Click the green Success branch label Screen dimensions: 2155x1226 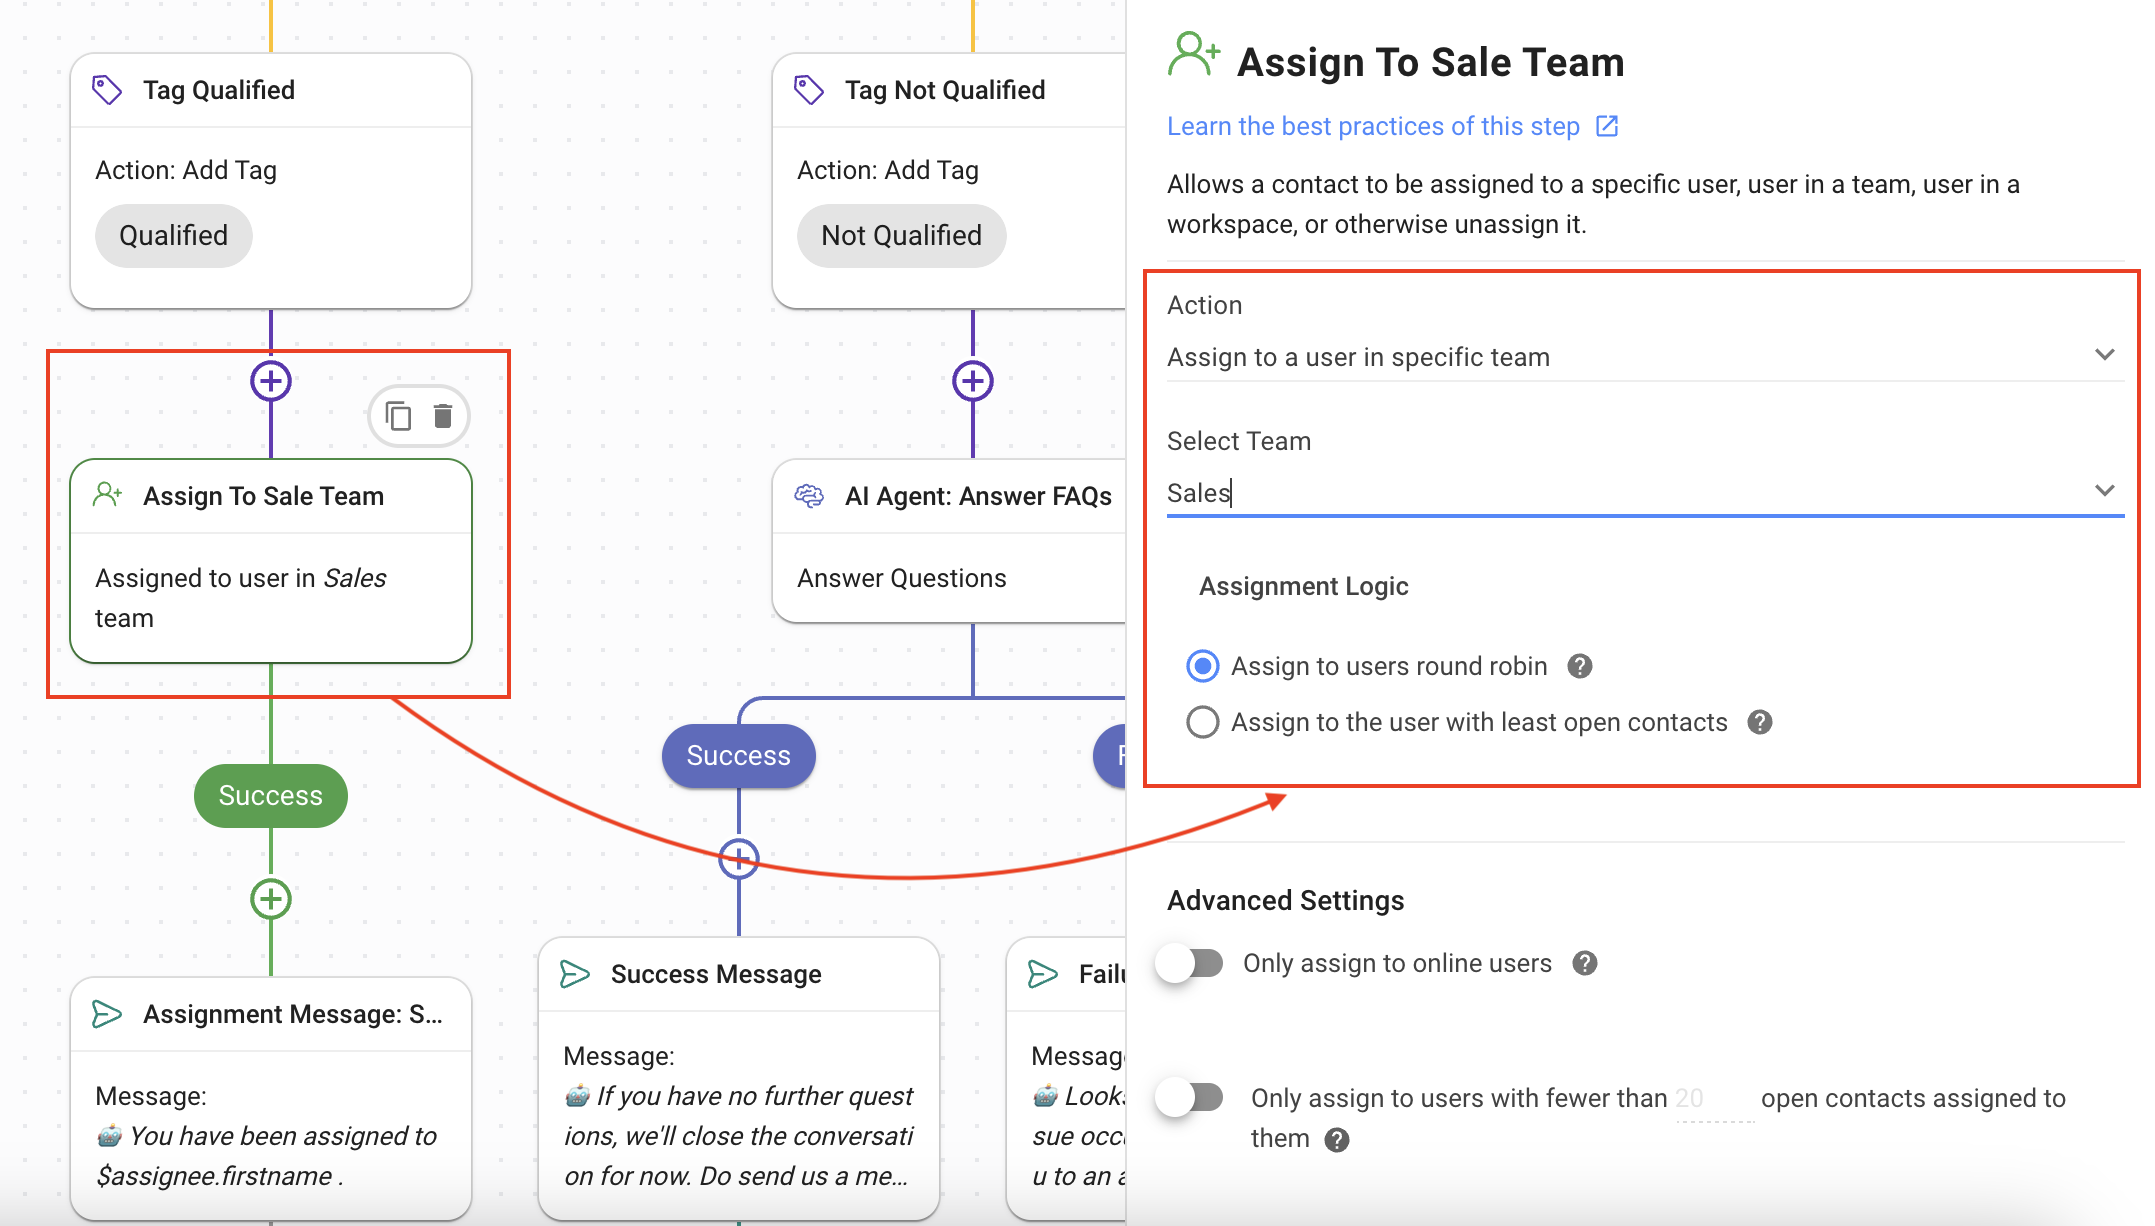271,796
